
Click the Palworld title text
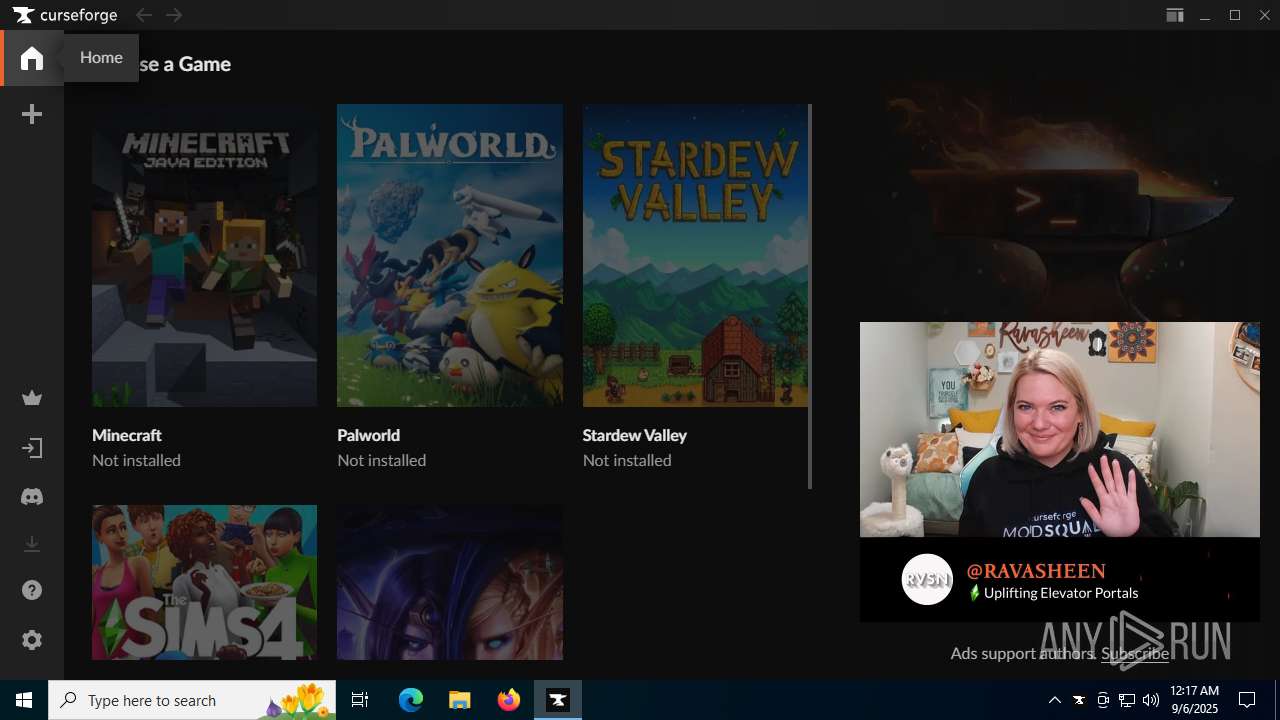(x=369, y=435)
